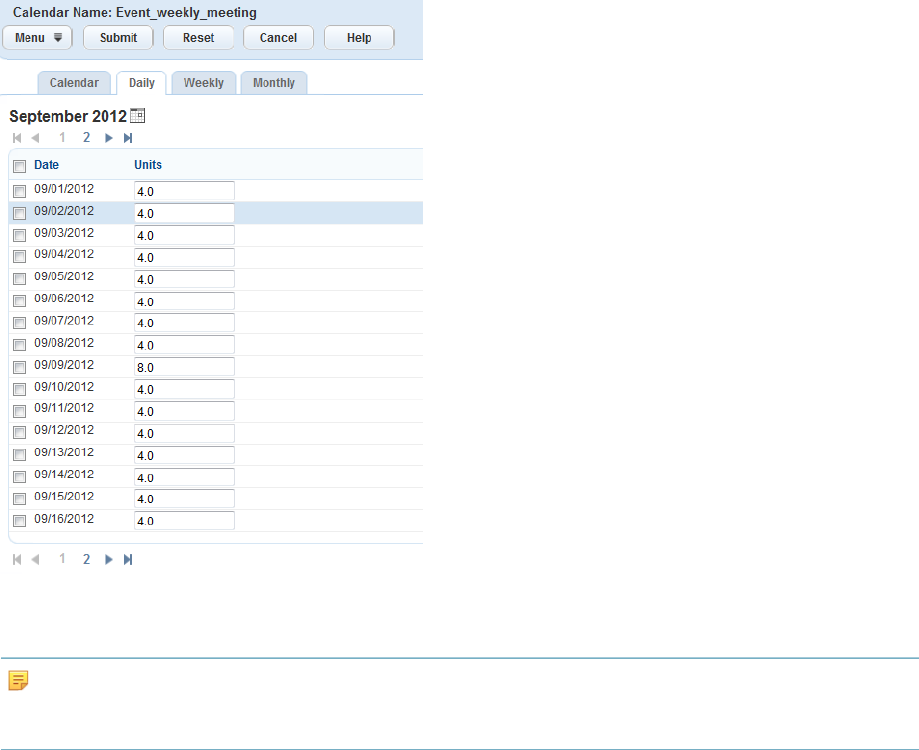Check the box for 09/03/2012
Image resolution: width=919 pixels, height=750 pixels.
pos(19,236)
